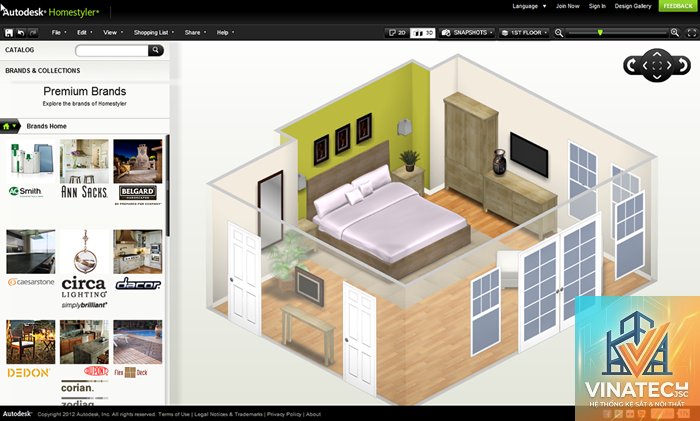Click the zoom in magnifier icon
700x421 pixels.
pyautogui.click(x=675, y=33)
